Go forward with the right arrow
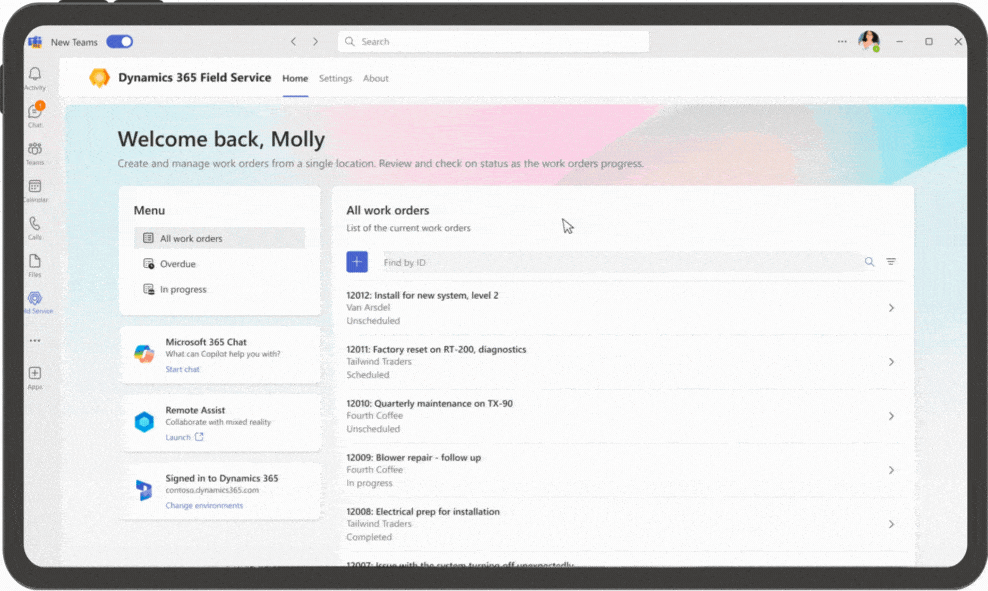988x591 pixels. (x=316, y=42)
